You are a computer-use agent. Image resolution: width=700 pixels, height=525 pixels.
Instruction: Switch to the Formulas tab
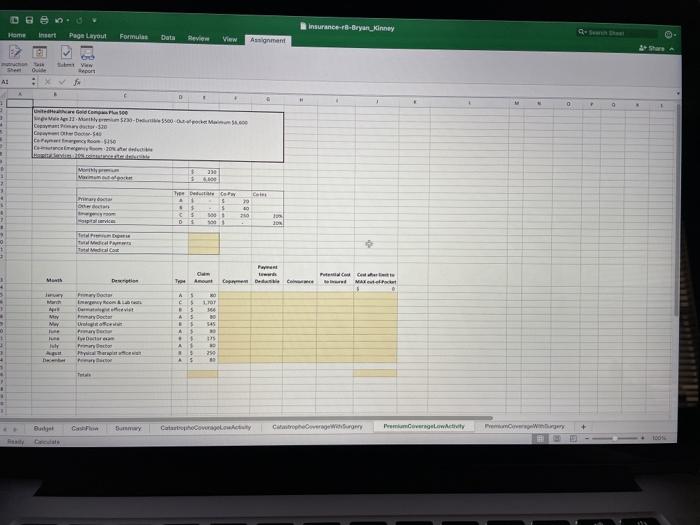pyautogui.click(x=133, y=37)
